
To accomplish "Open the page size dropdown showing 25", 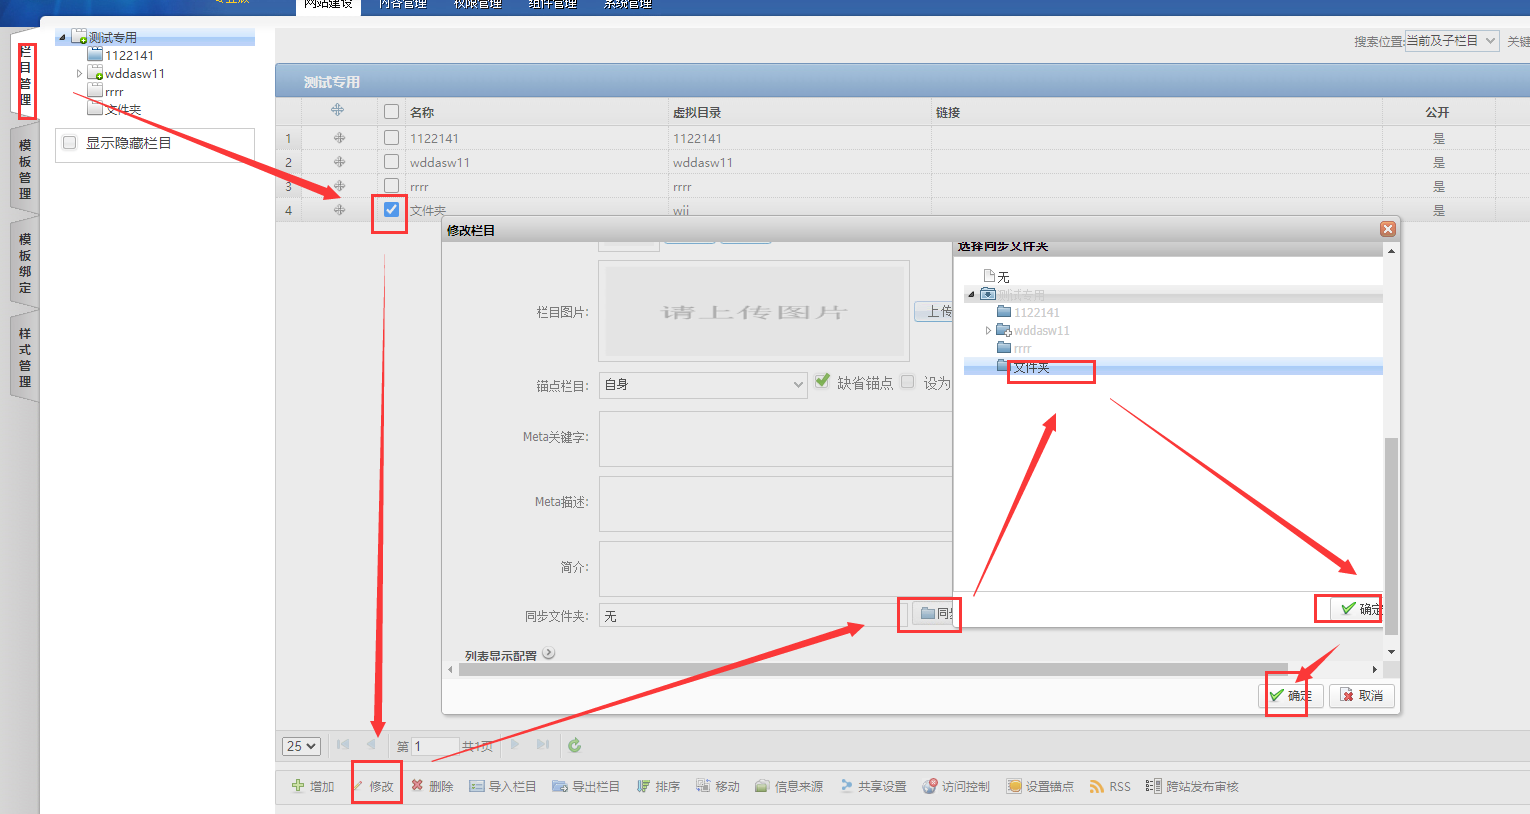I will (301, 746).
